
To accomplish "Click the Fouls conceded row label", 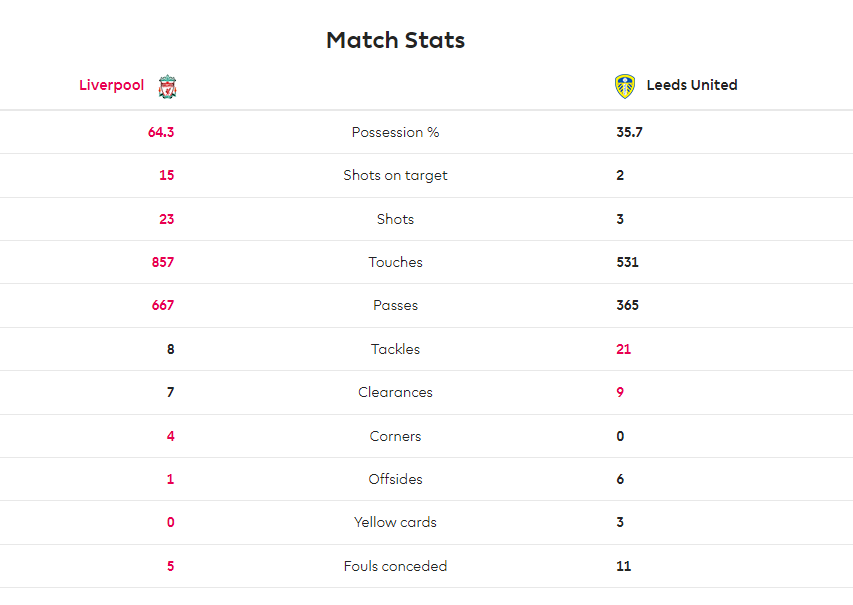I will click(x=395, y=566).
